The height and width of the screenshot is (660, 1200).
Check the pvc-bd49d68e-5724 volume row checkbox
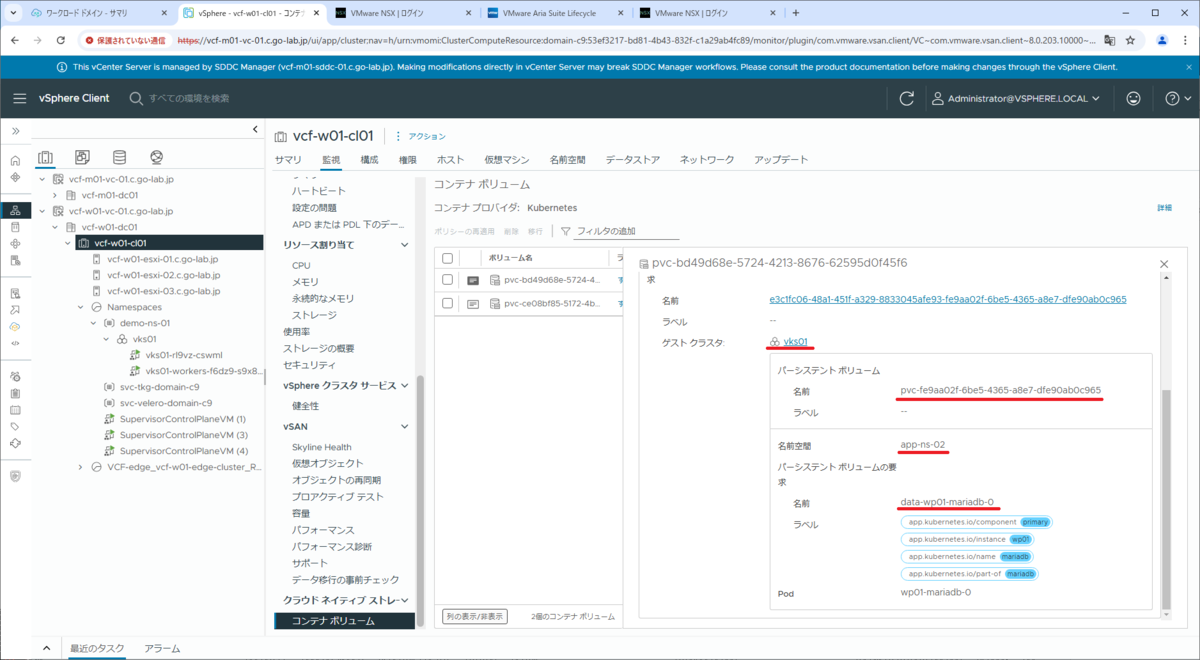point(448,280)
